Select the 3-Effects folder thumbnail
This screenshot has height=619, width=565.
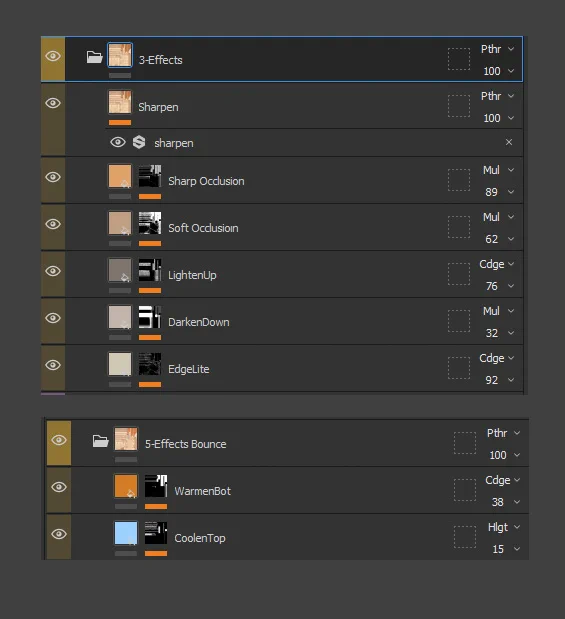120,55
